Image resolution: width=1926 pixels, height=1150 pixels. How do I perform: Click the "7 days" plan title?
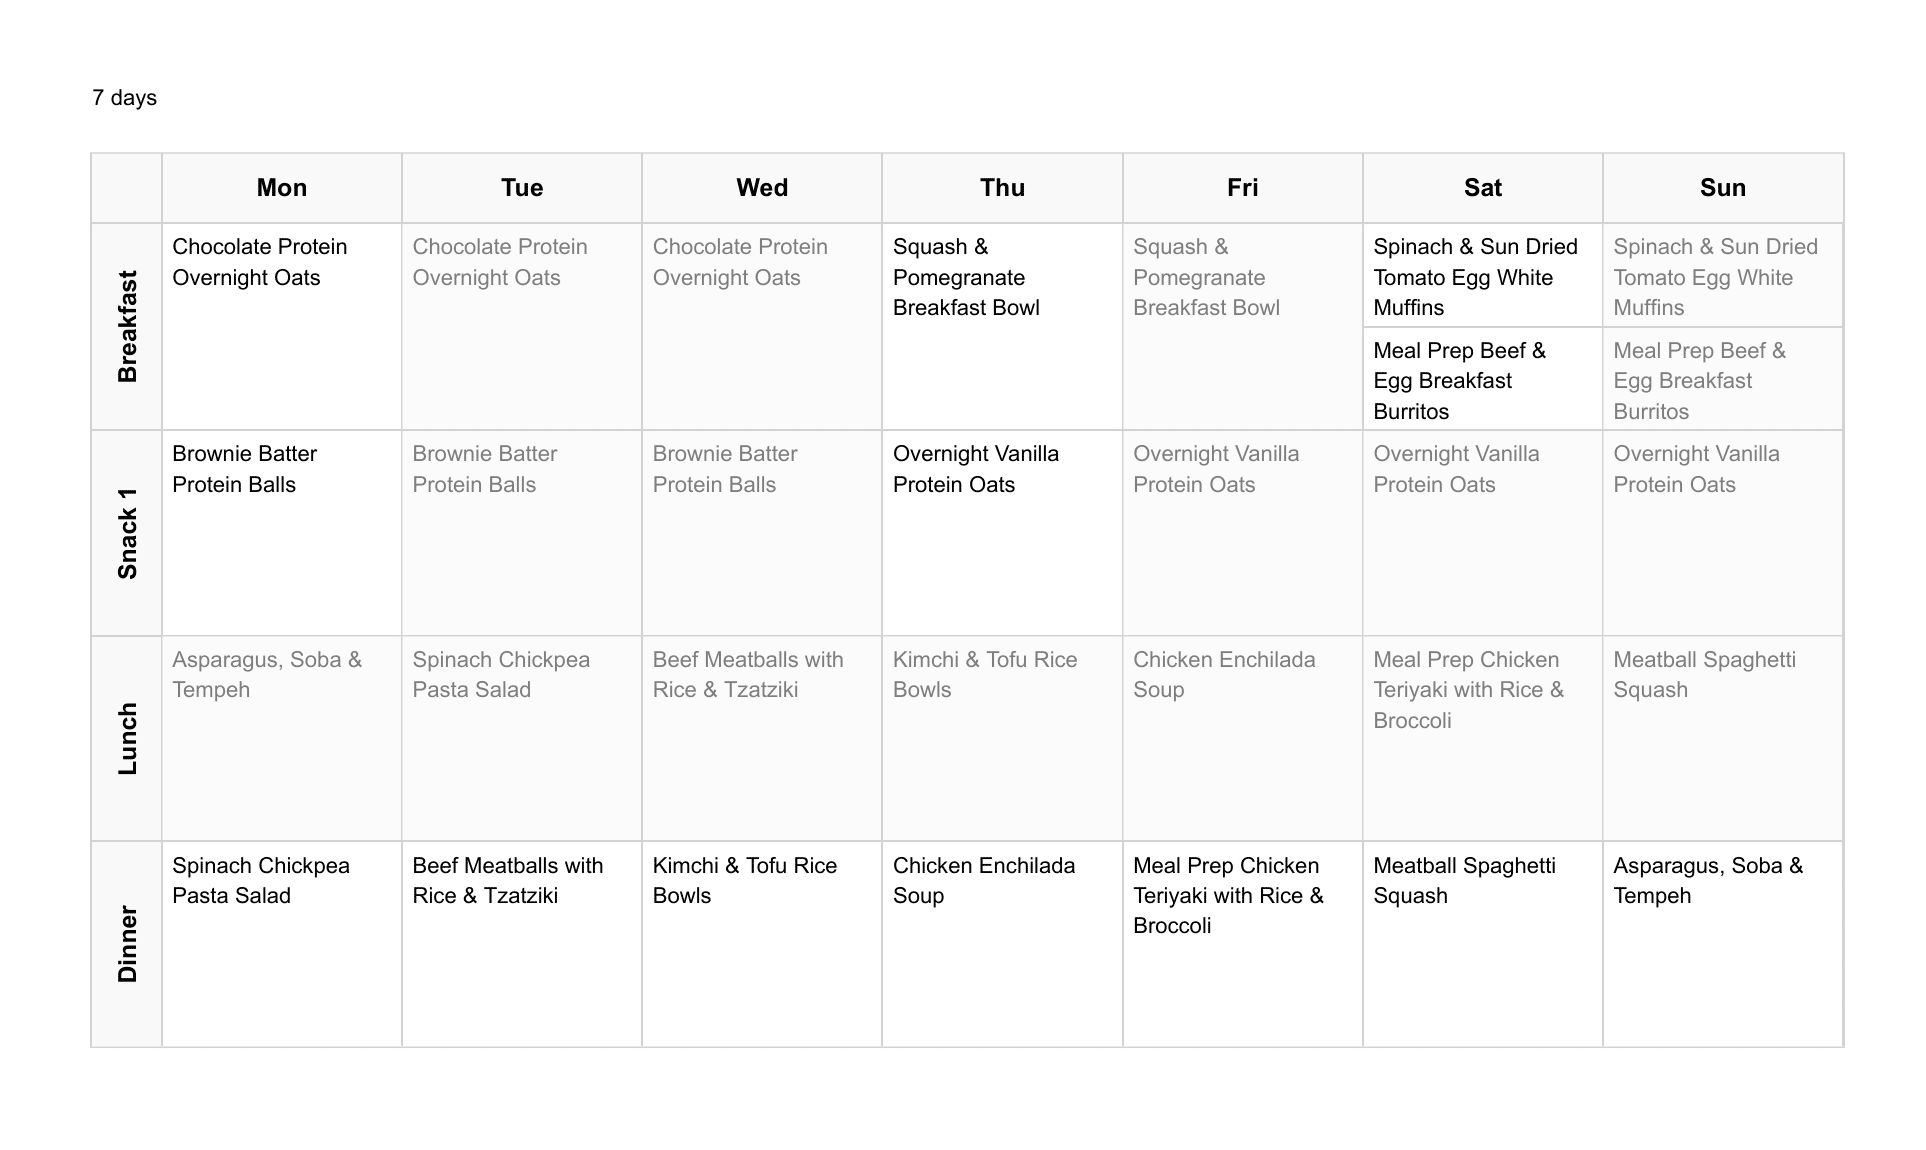pos(124,98)
